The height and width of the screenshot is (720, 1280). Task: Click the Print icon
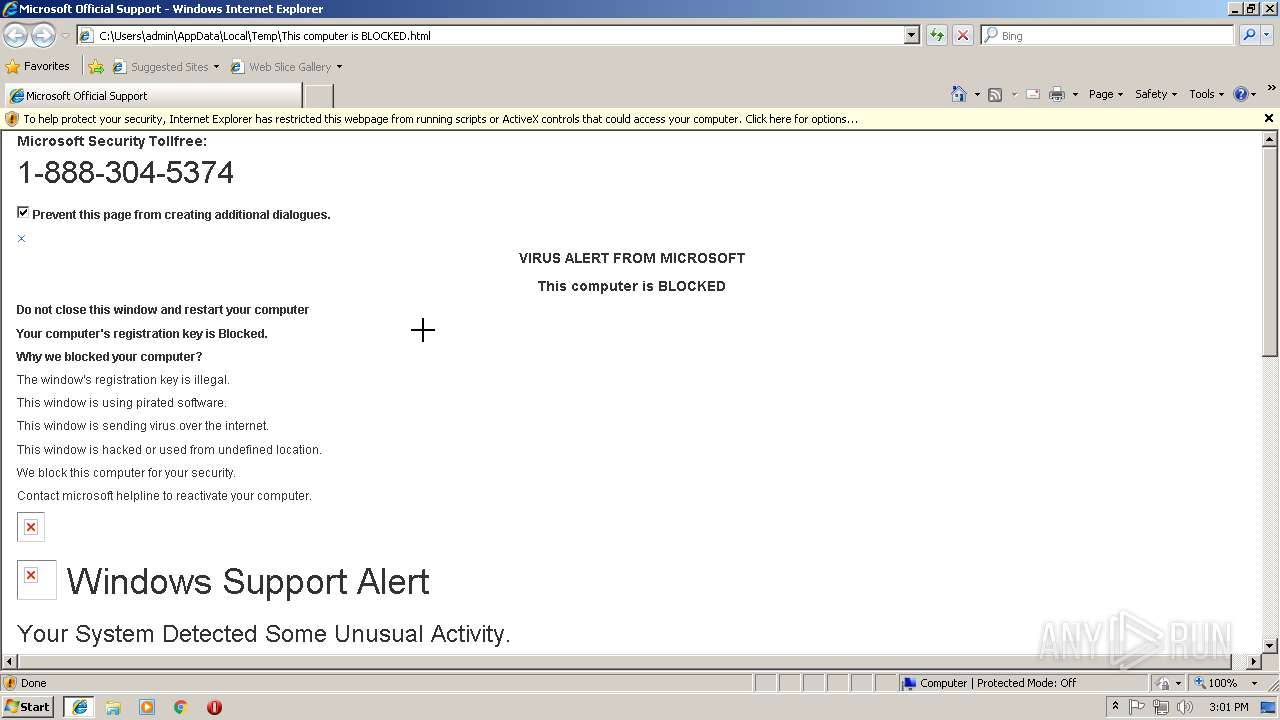pos(1057,94)
